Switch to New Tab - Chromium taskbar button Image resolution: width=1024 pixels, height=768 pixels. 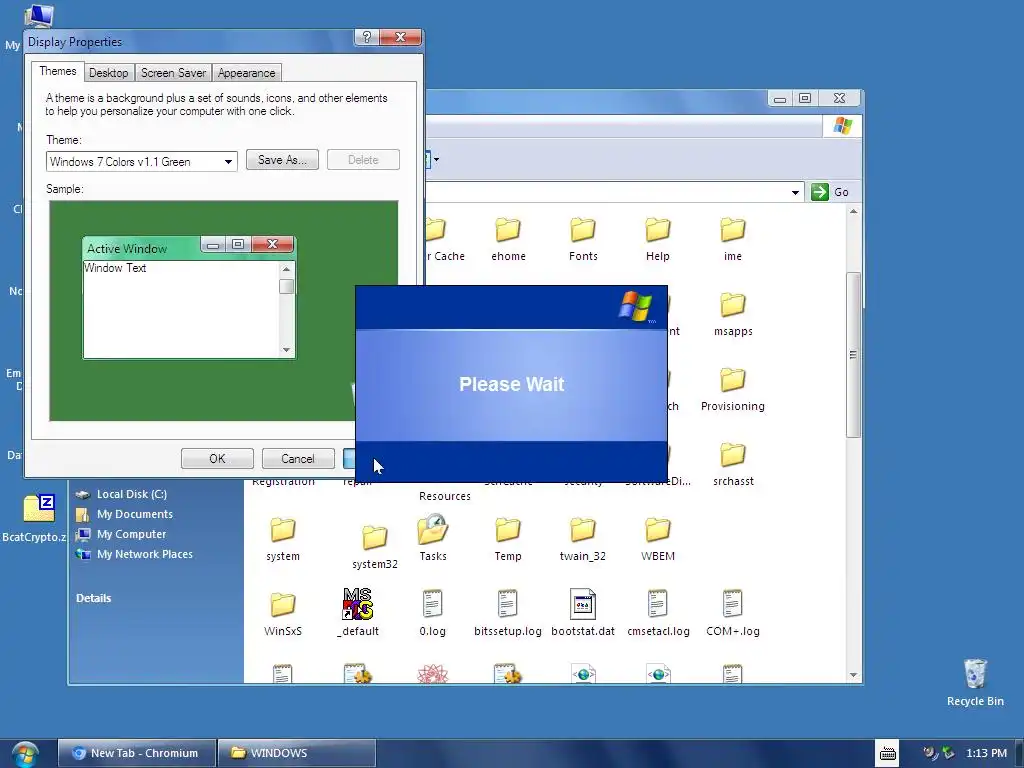137,753
